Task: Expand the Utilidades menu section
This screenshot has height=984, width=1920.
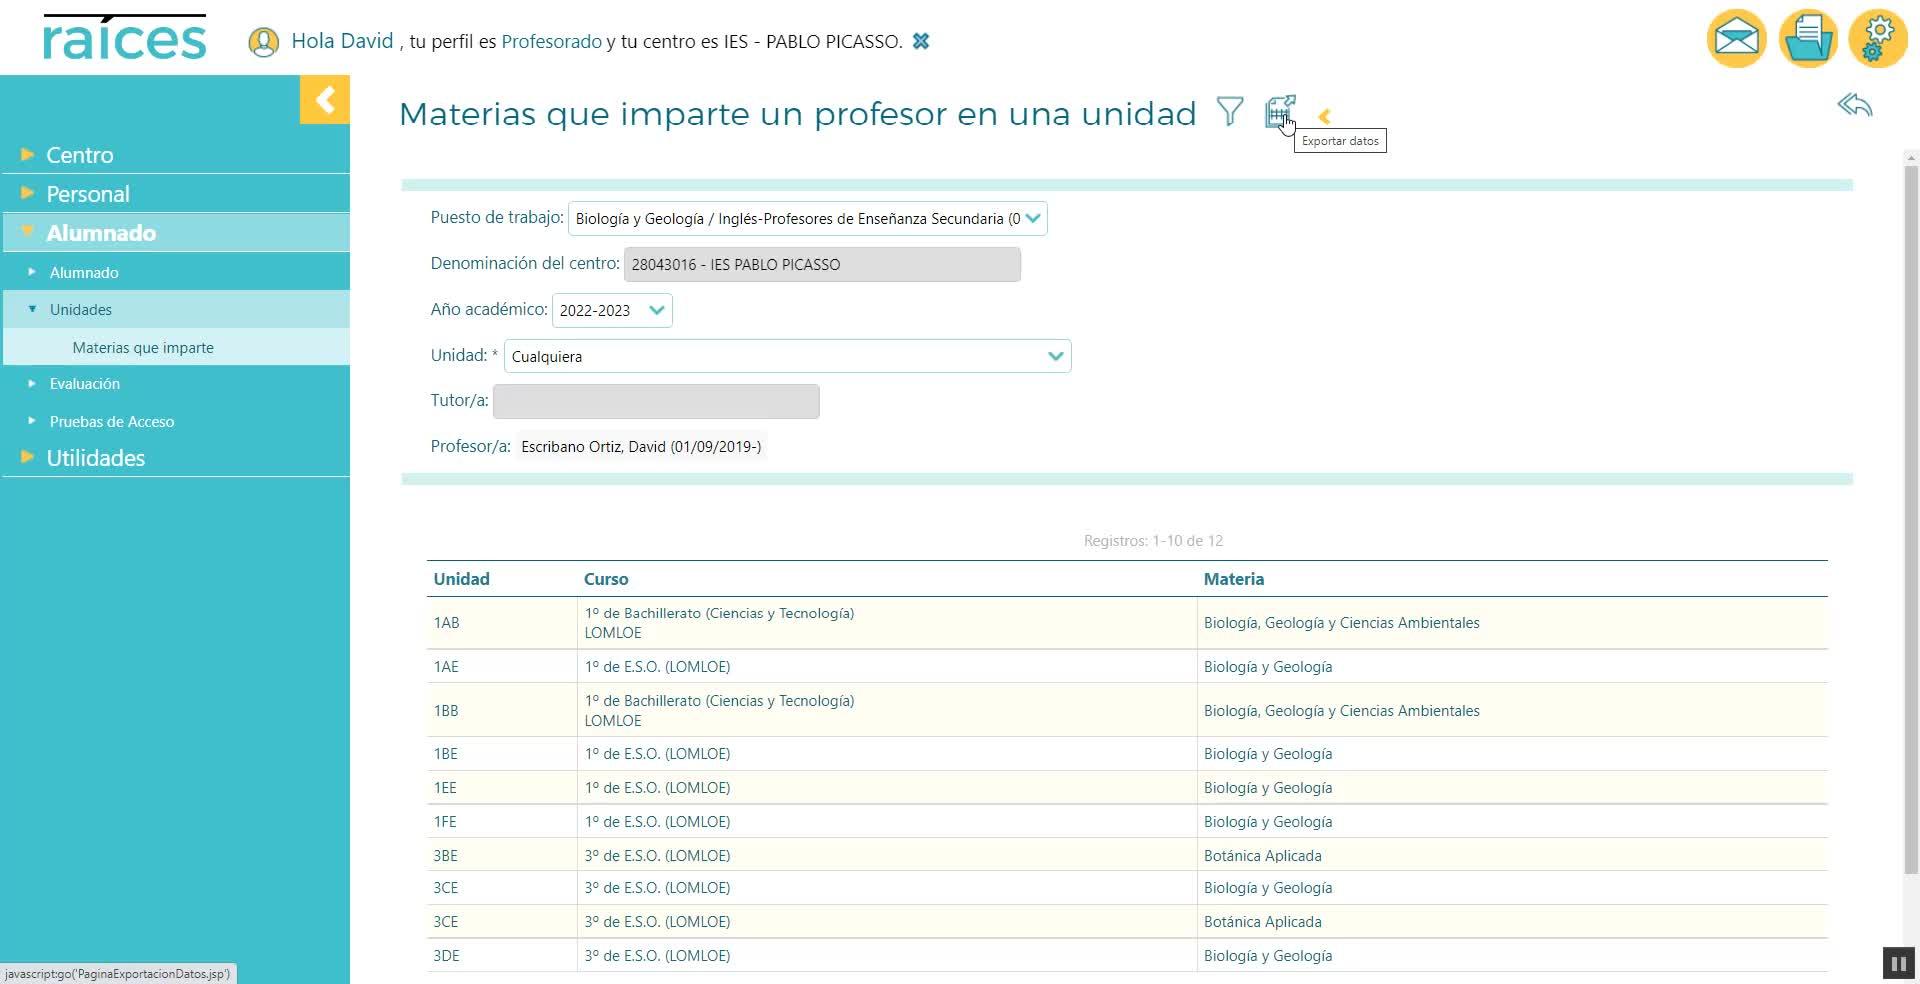Action: 96,458
